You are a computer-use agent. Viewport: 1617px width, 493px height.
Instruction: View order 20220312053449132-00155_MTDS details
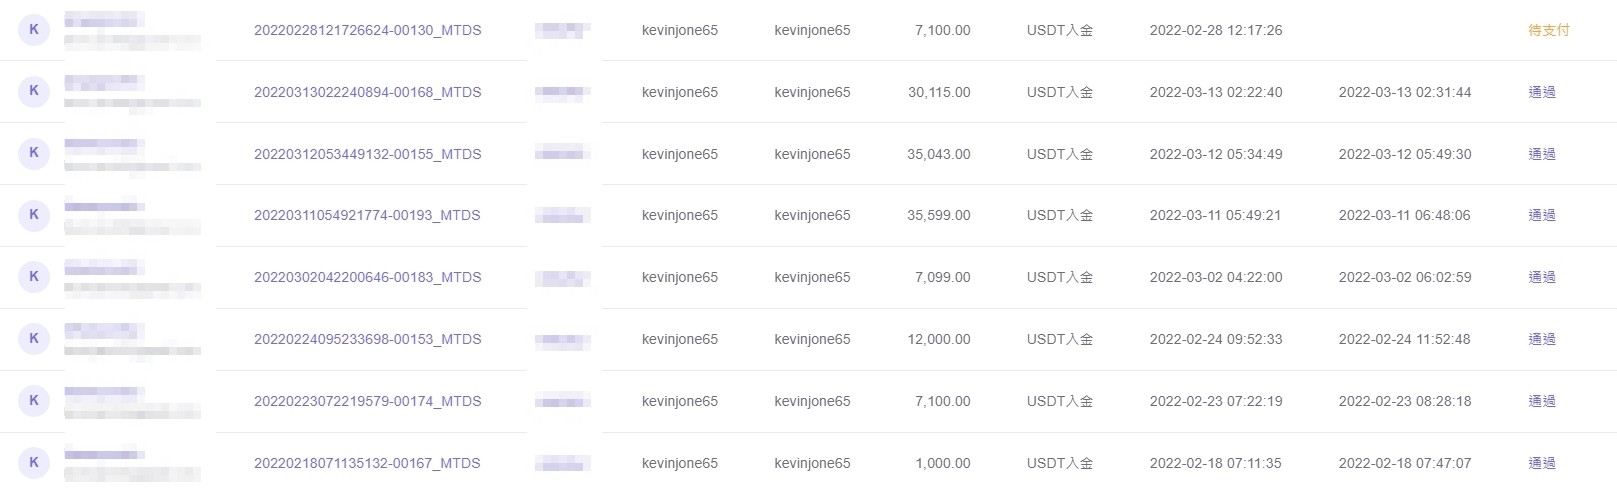coord(367,154)
